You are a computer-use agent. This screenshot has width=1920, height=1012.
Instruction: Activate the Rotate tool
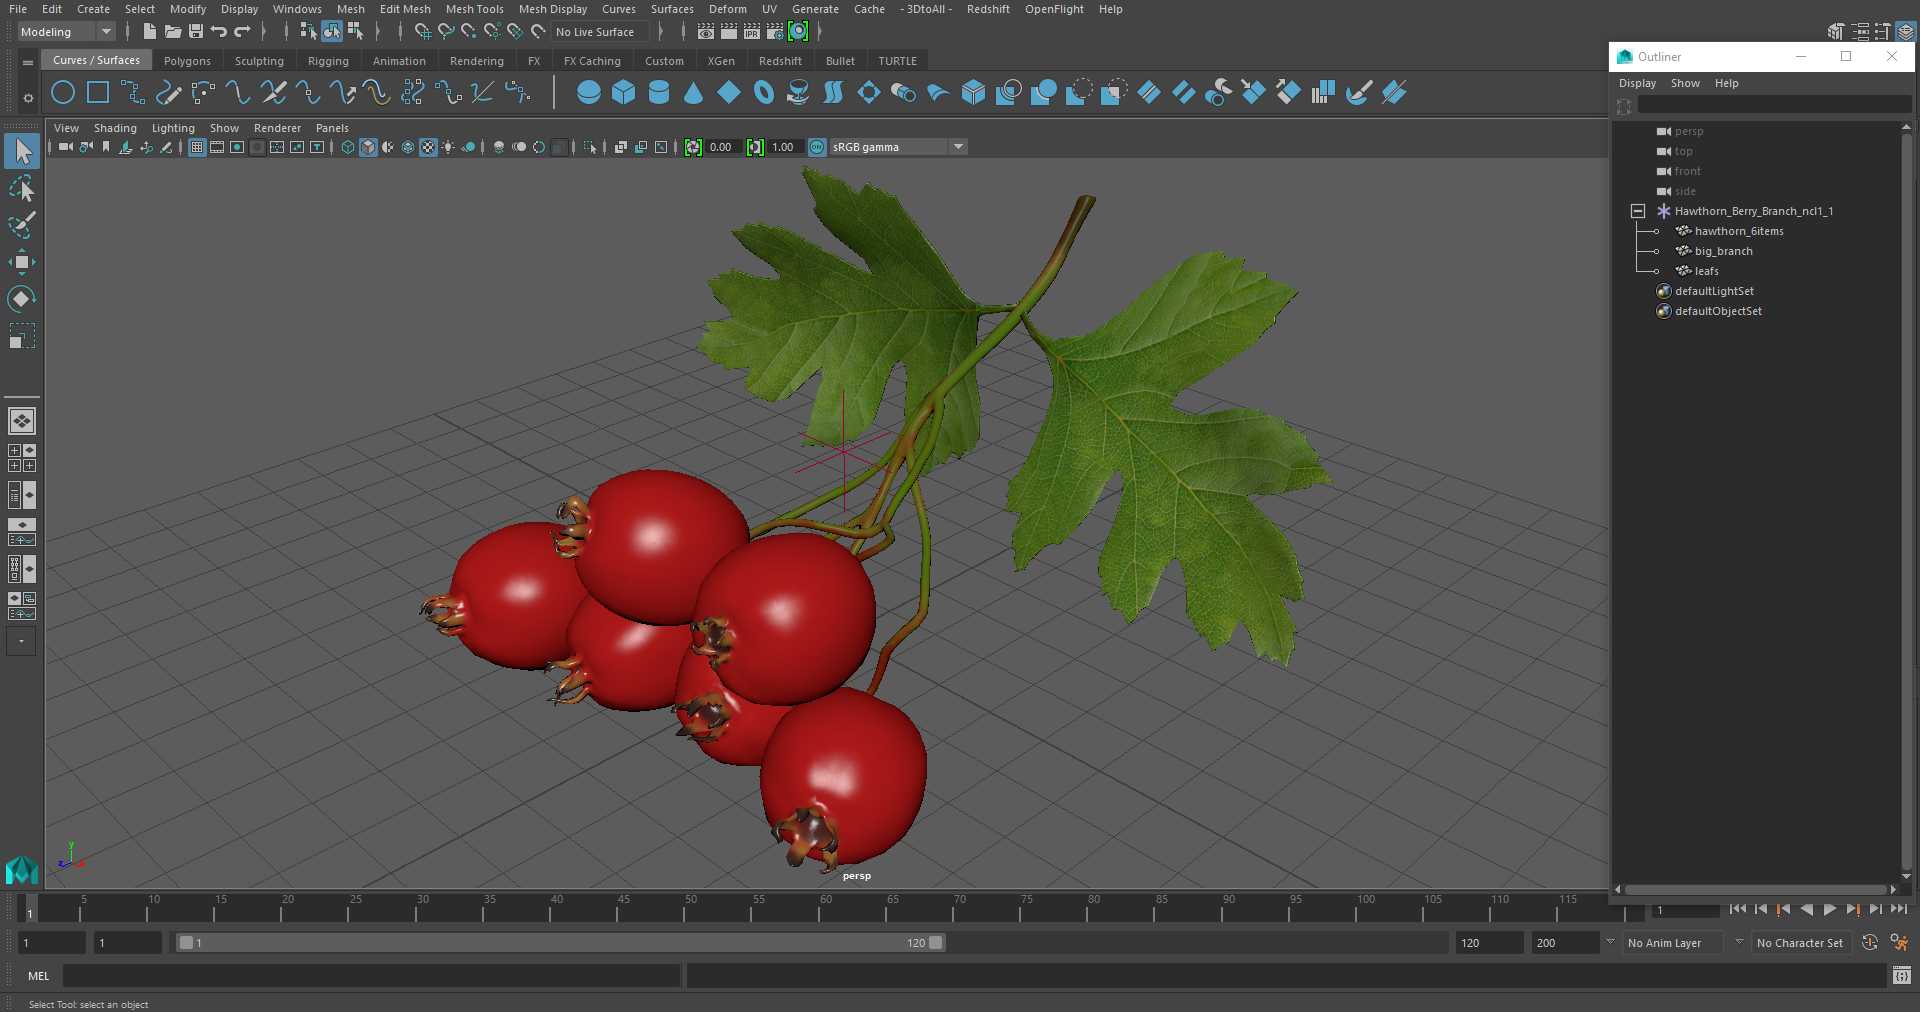[22, 299]
